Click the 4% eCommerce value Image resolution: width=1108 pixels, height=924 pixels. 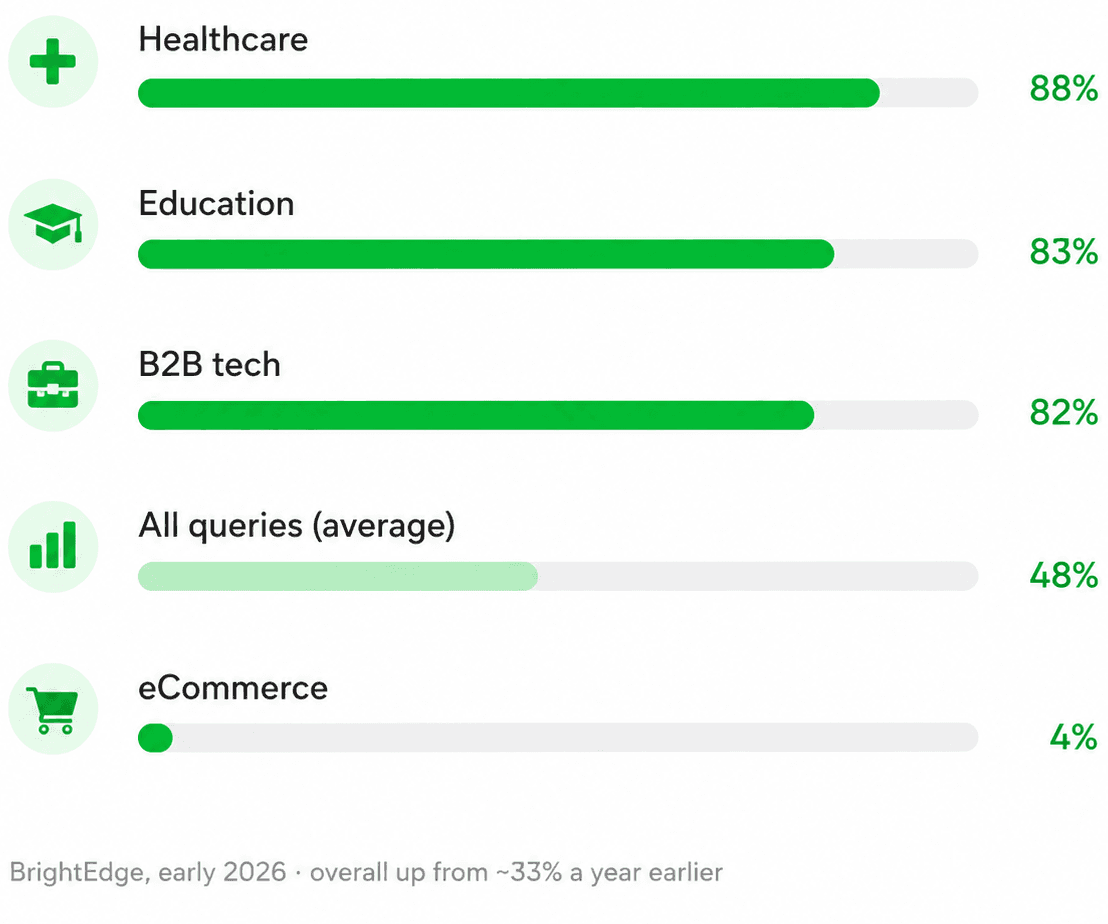click(1073, 737)
